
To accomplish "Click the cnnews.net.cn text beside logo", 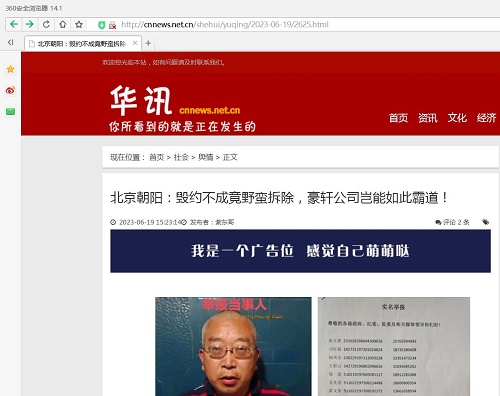I will click(x=209, y=110).
